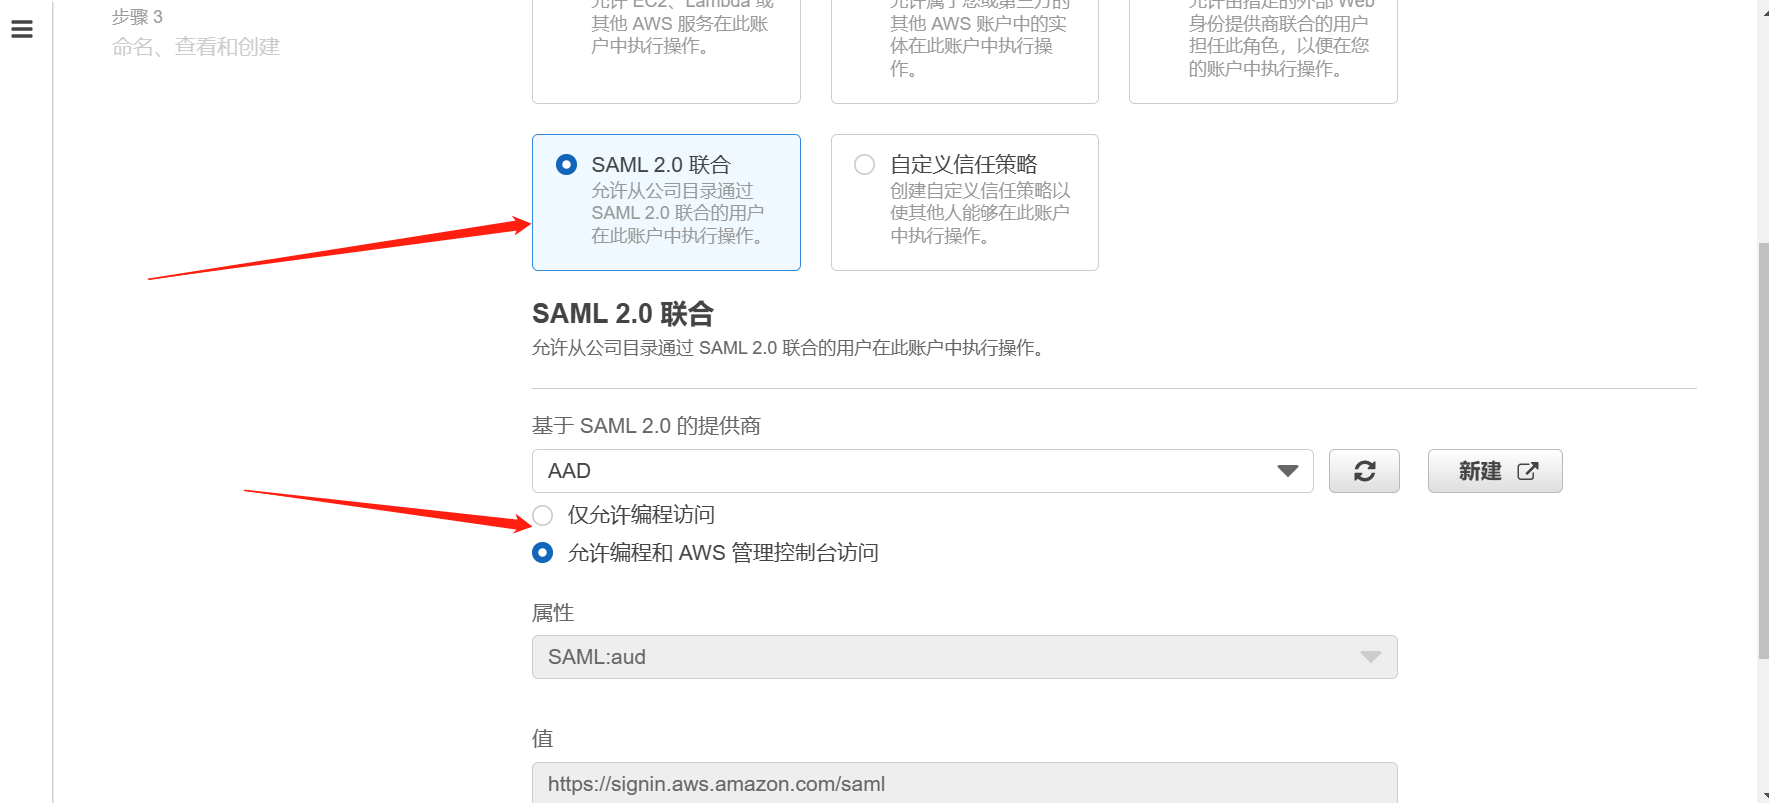Click the scroll-down arrow at page bottom
The height and width of the screenshot is (803, 1769).
coord(1763,797)
